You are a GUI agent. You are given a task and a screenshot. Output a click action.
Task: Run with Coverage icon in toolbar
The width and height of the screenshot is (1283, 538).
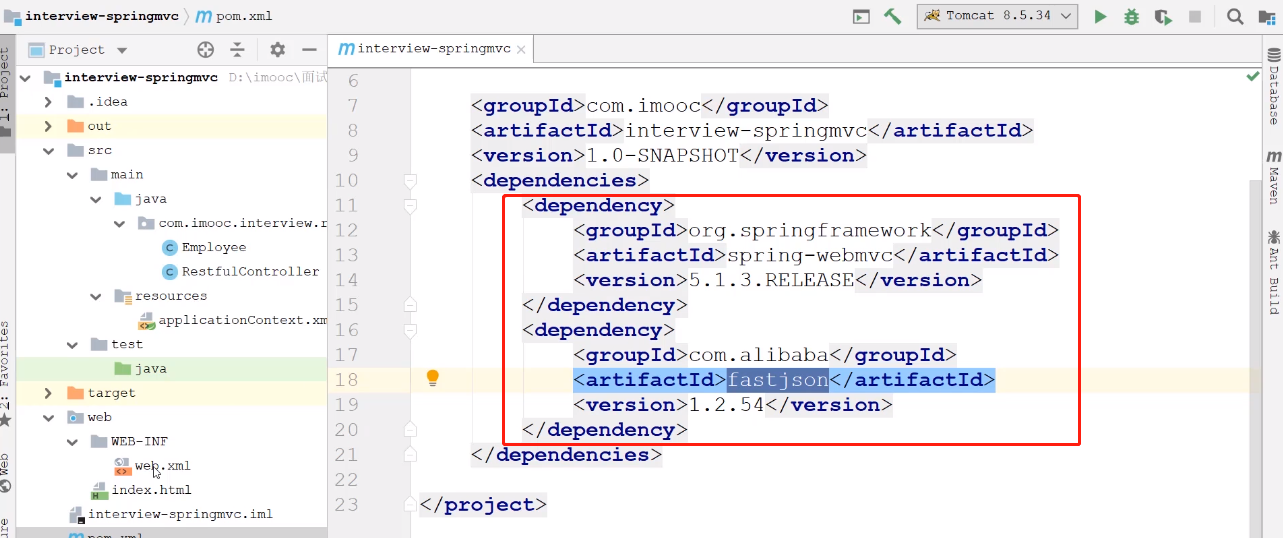click(1162, 17)
